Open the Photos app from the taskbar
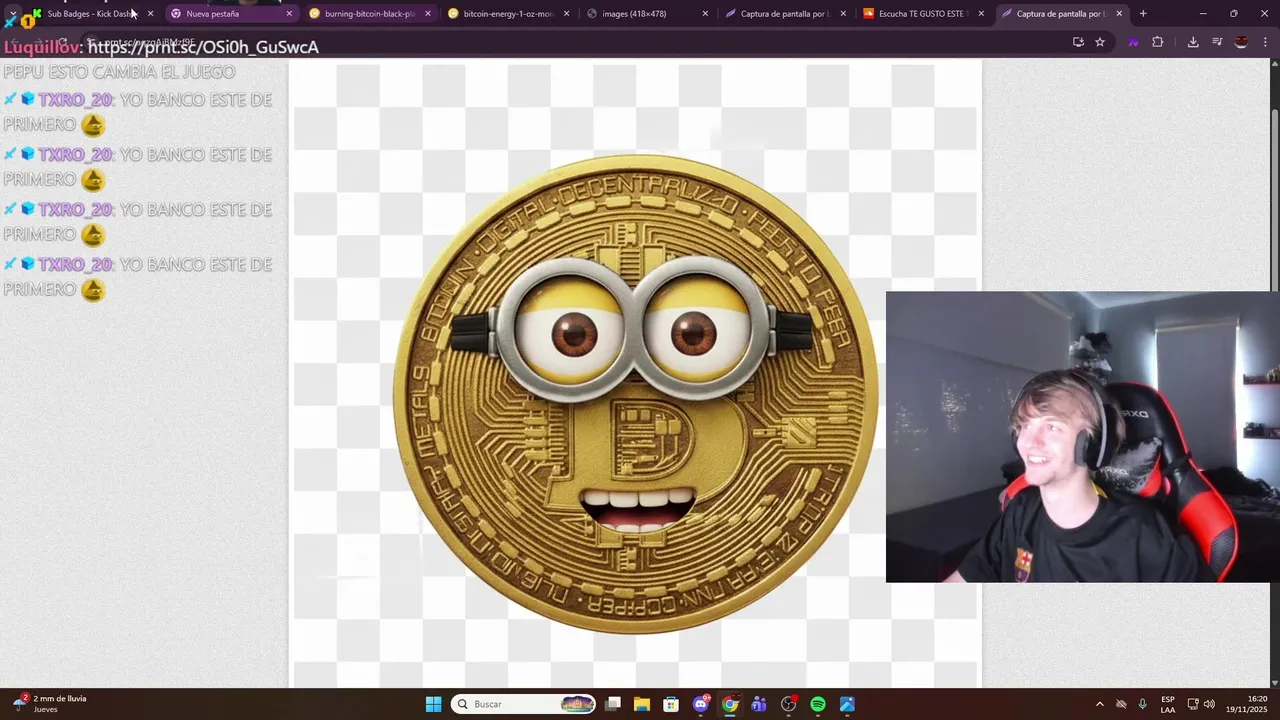The image size is (1280, 720). [847, 704]
